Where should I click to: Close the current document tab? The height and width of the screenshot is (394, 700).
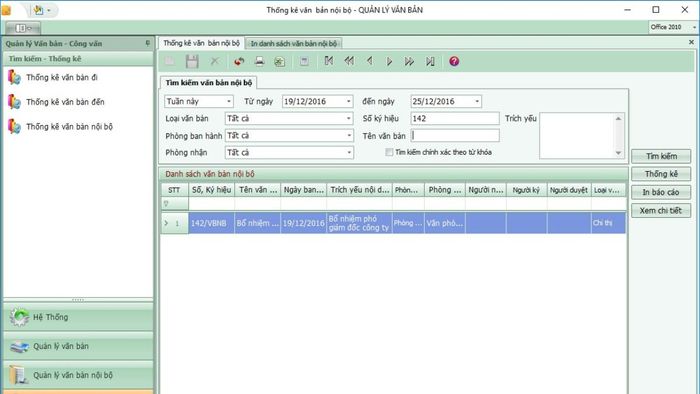click(x=691, y=42)
